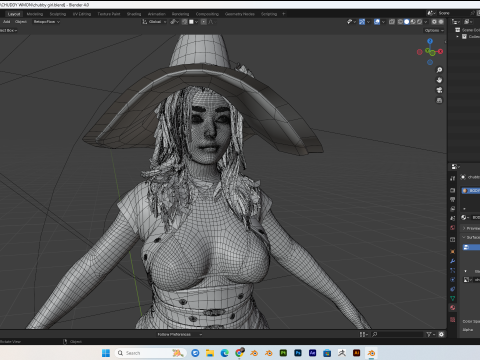480x360 pixels.
Task: Open the Animation workspace tab
Action: (x=156, y=14)
